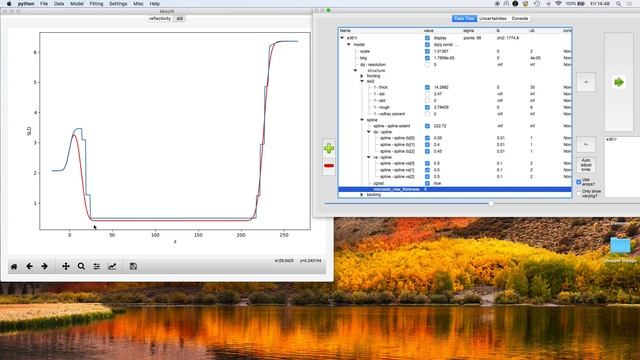Viewport: 640px width, 360px height.
Task: Collapse the model tree node
Action: [x=349, y=44]
